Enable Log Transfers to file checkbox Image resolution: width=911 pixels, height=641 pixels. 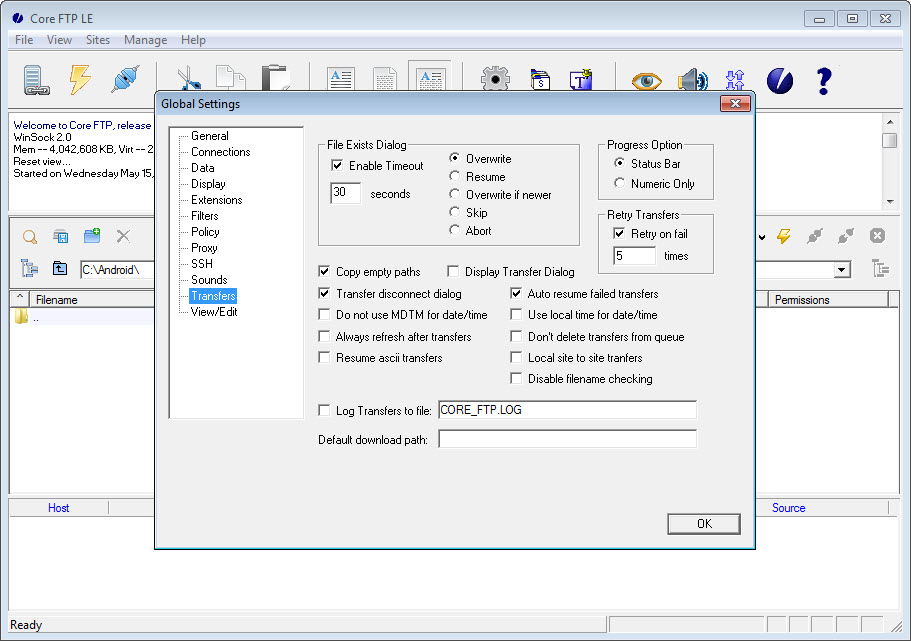[x=324, y=410]
